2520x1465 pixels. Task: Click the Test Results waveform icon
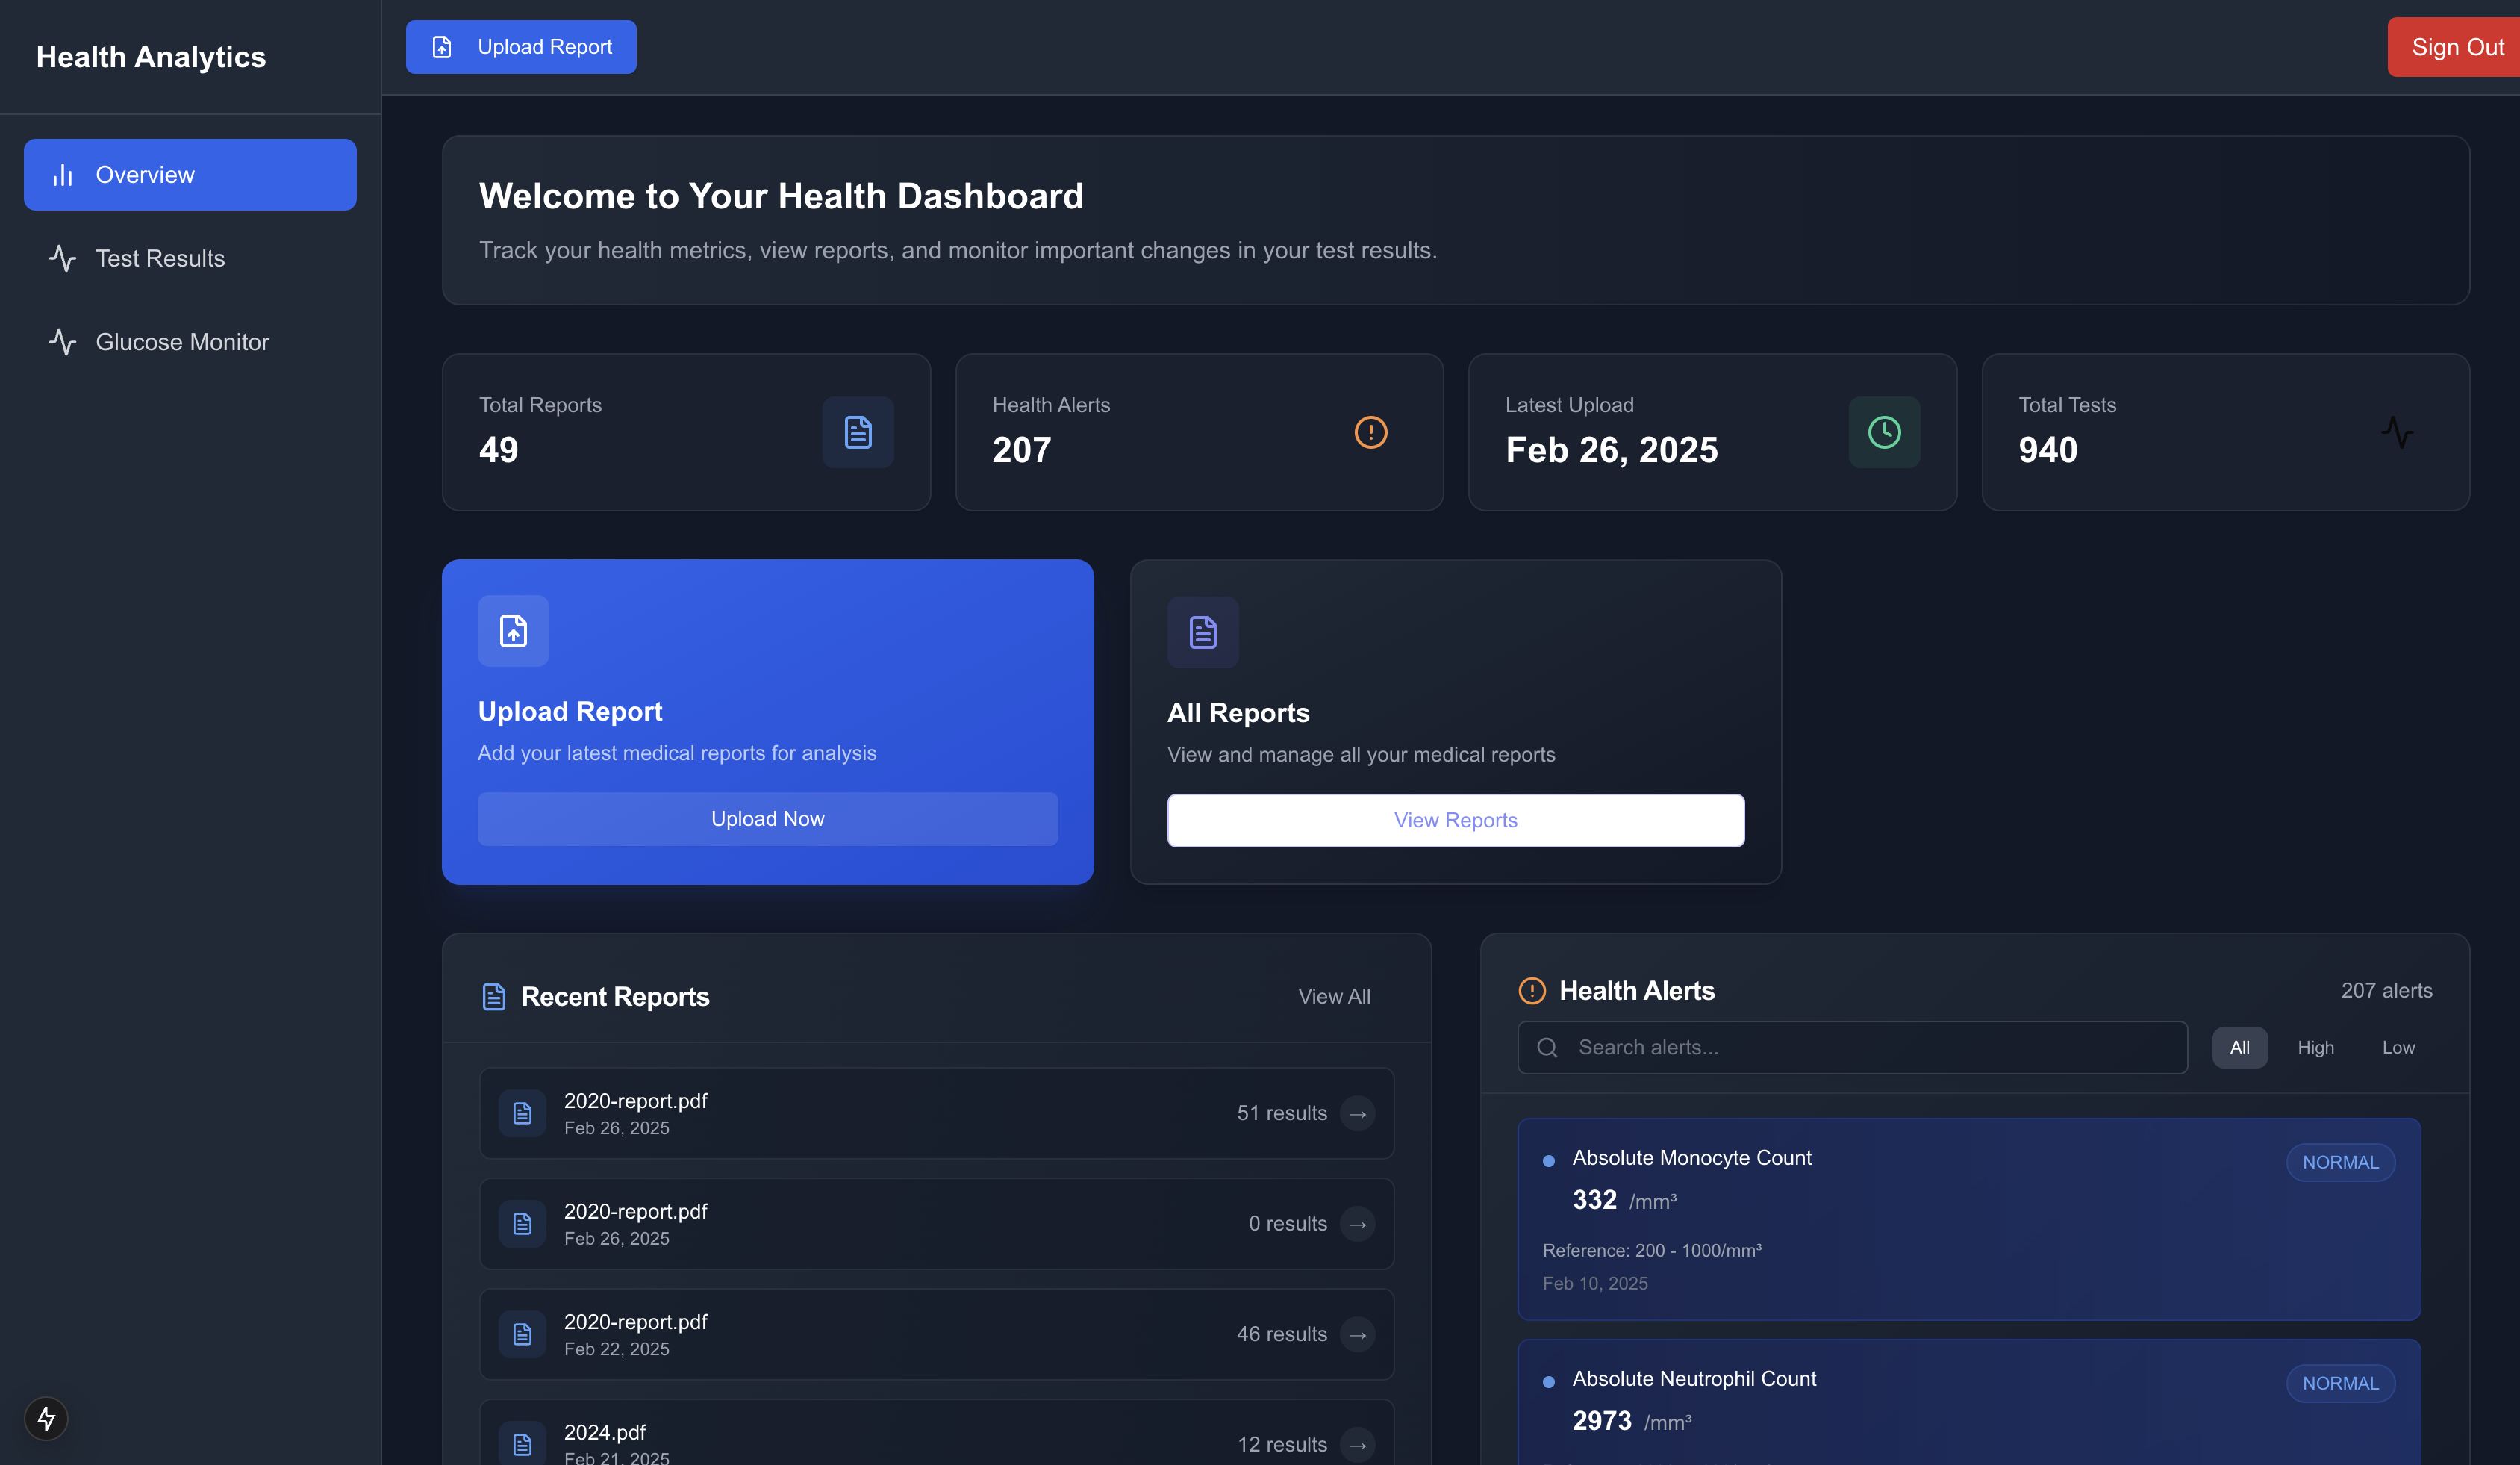click(x=63, y=258)
